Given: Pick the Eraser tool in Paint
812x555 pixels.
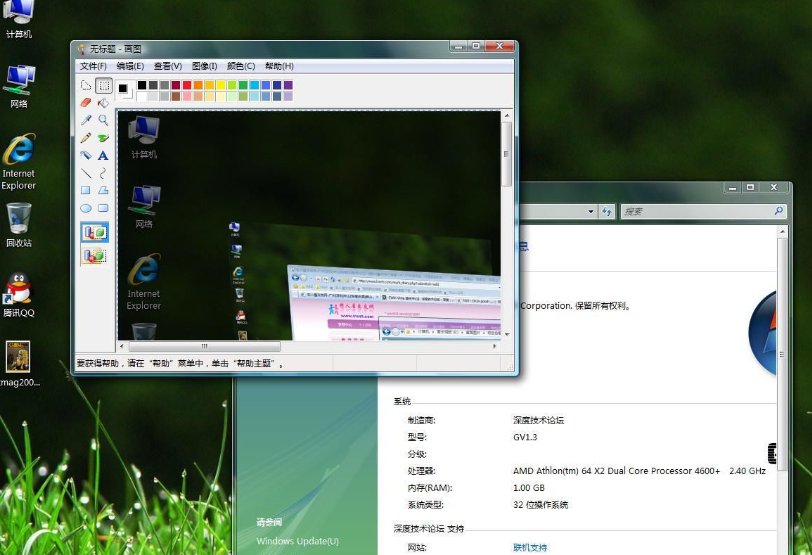Looking at the screenshot, I should [x=86, y=103].
